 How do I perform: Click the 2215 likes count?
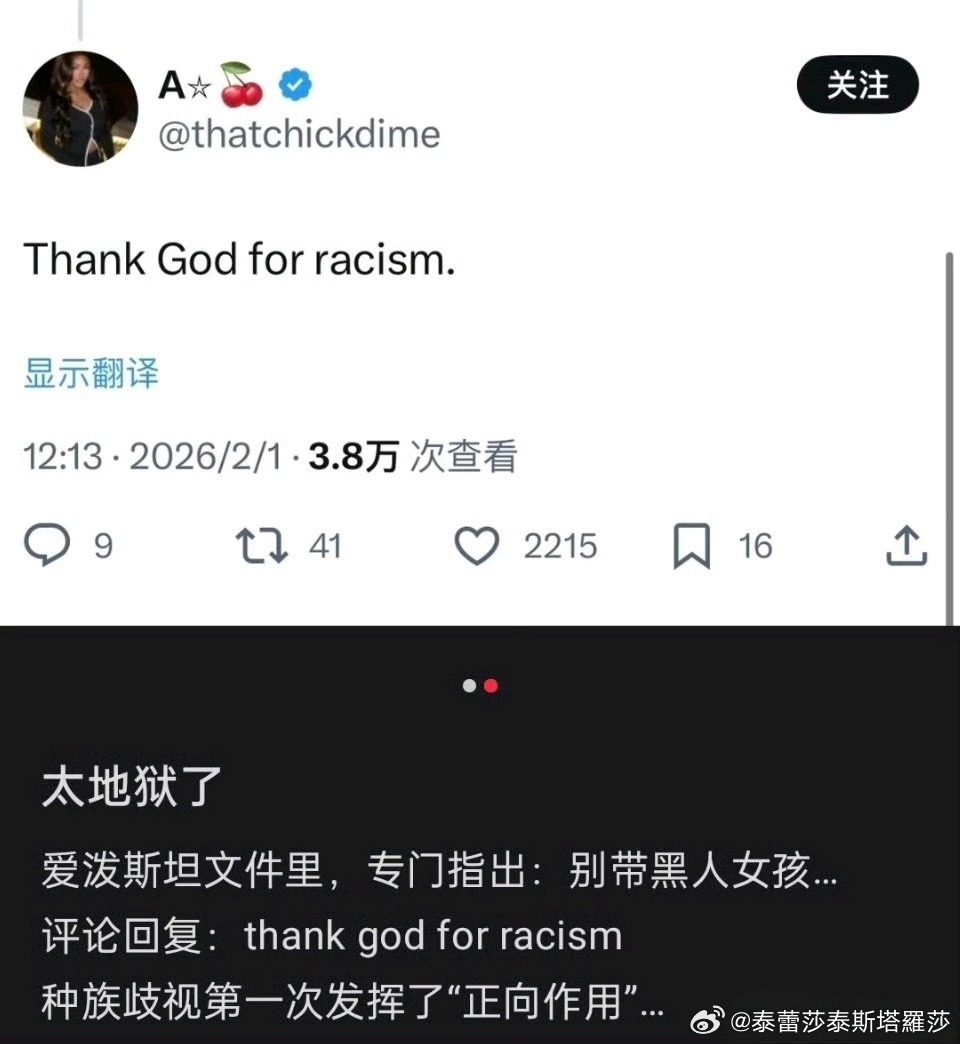(x=561, y=546)
